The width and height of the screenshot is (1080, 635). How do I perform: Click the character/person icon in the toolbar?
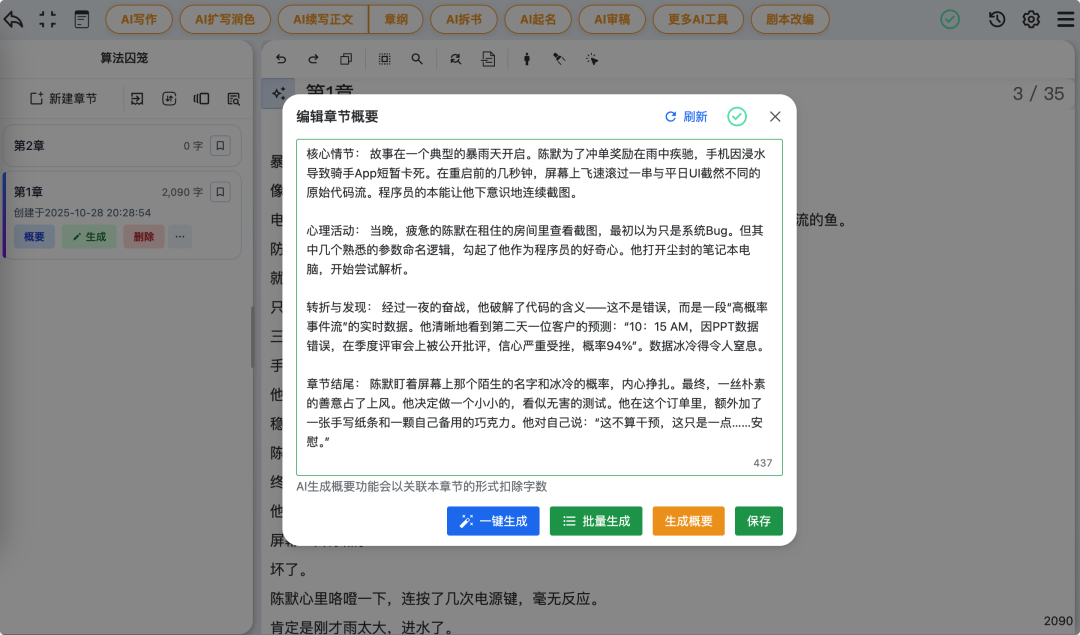point(525,59)
